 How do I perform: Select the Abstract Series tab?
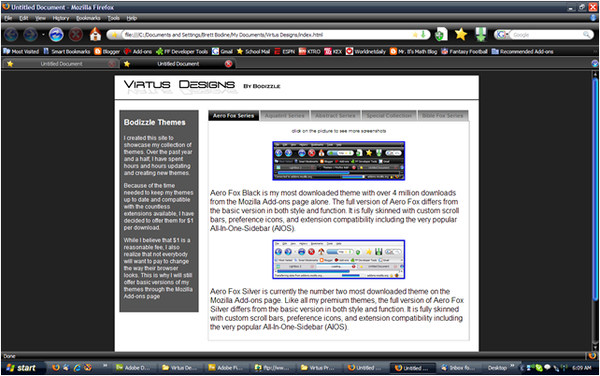coord(335,116)
